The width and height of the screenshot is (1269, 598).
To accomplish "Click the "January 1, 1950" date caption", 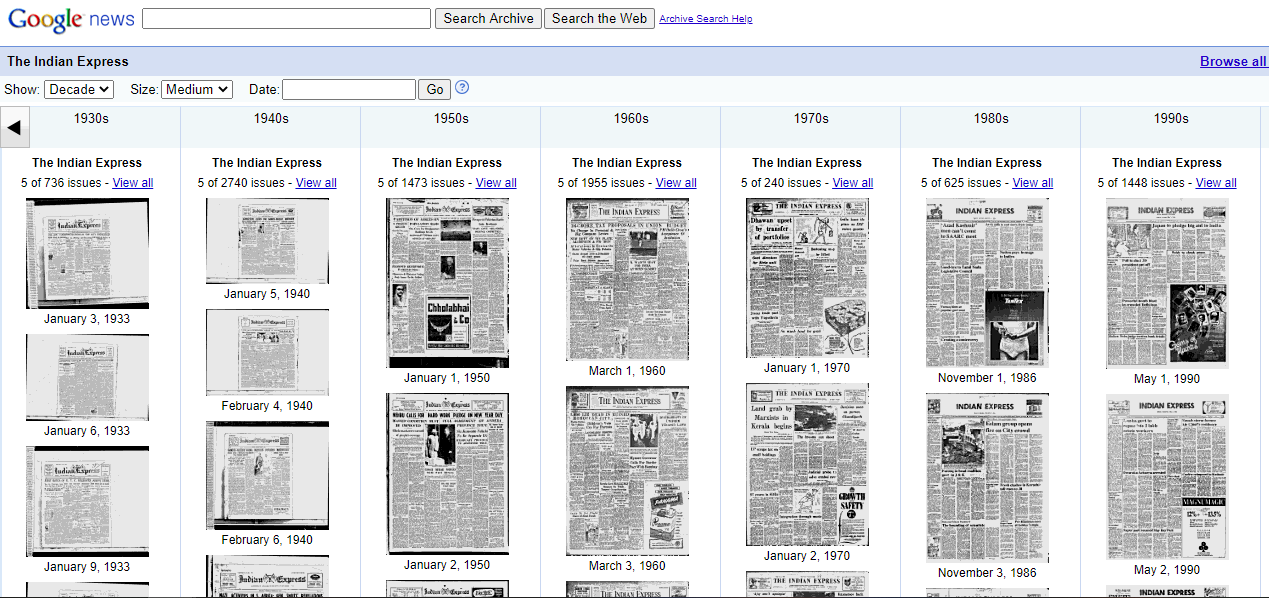I will tap(447, 378).
